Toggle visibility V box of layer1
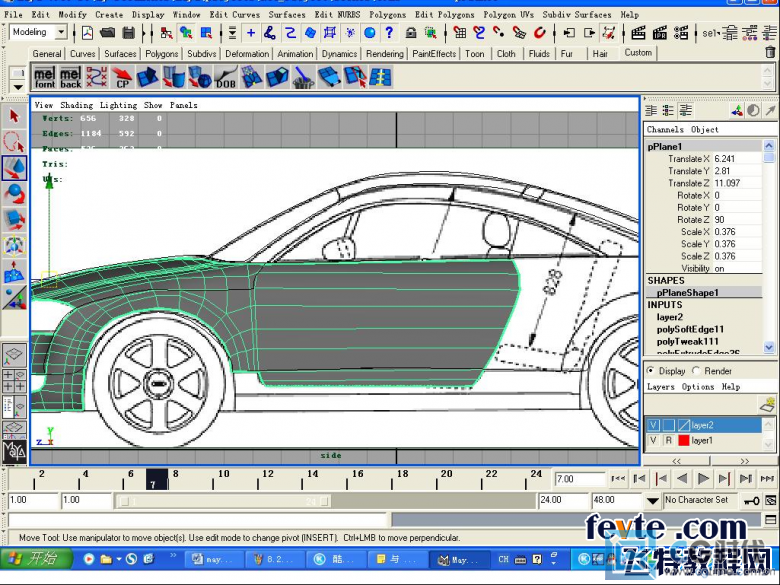Image resolution: width=780 pixels, height=585 pixels. click(x=654, y=440)
